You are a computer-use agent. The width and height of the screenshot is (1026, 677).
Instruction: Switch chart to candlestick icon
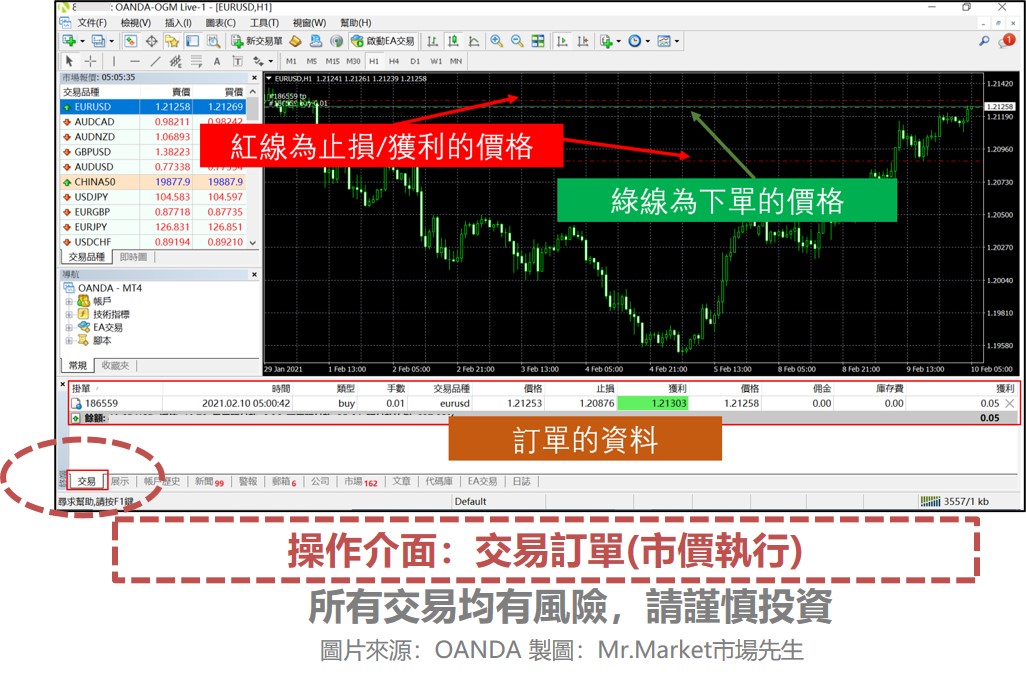pyautogui.click(x=453, y=41)
